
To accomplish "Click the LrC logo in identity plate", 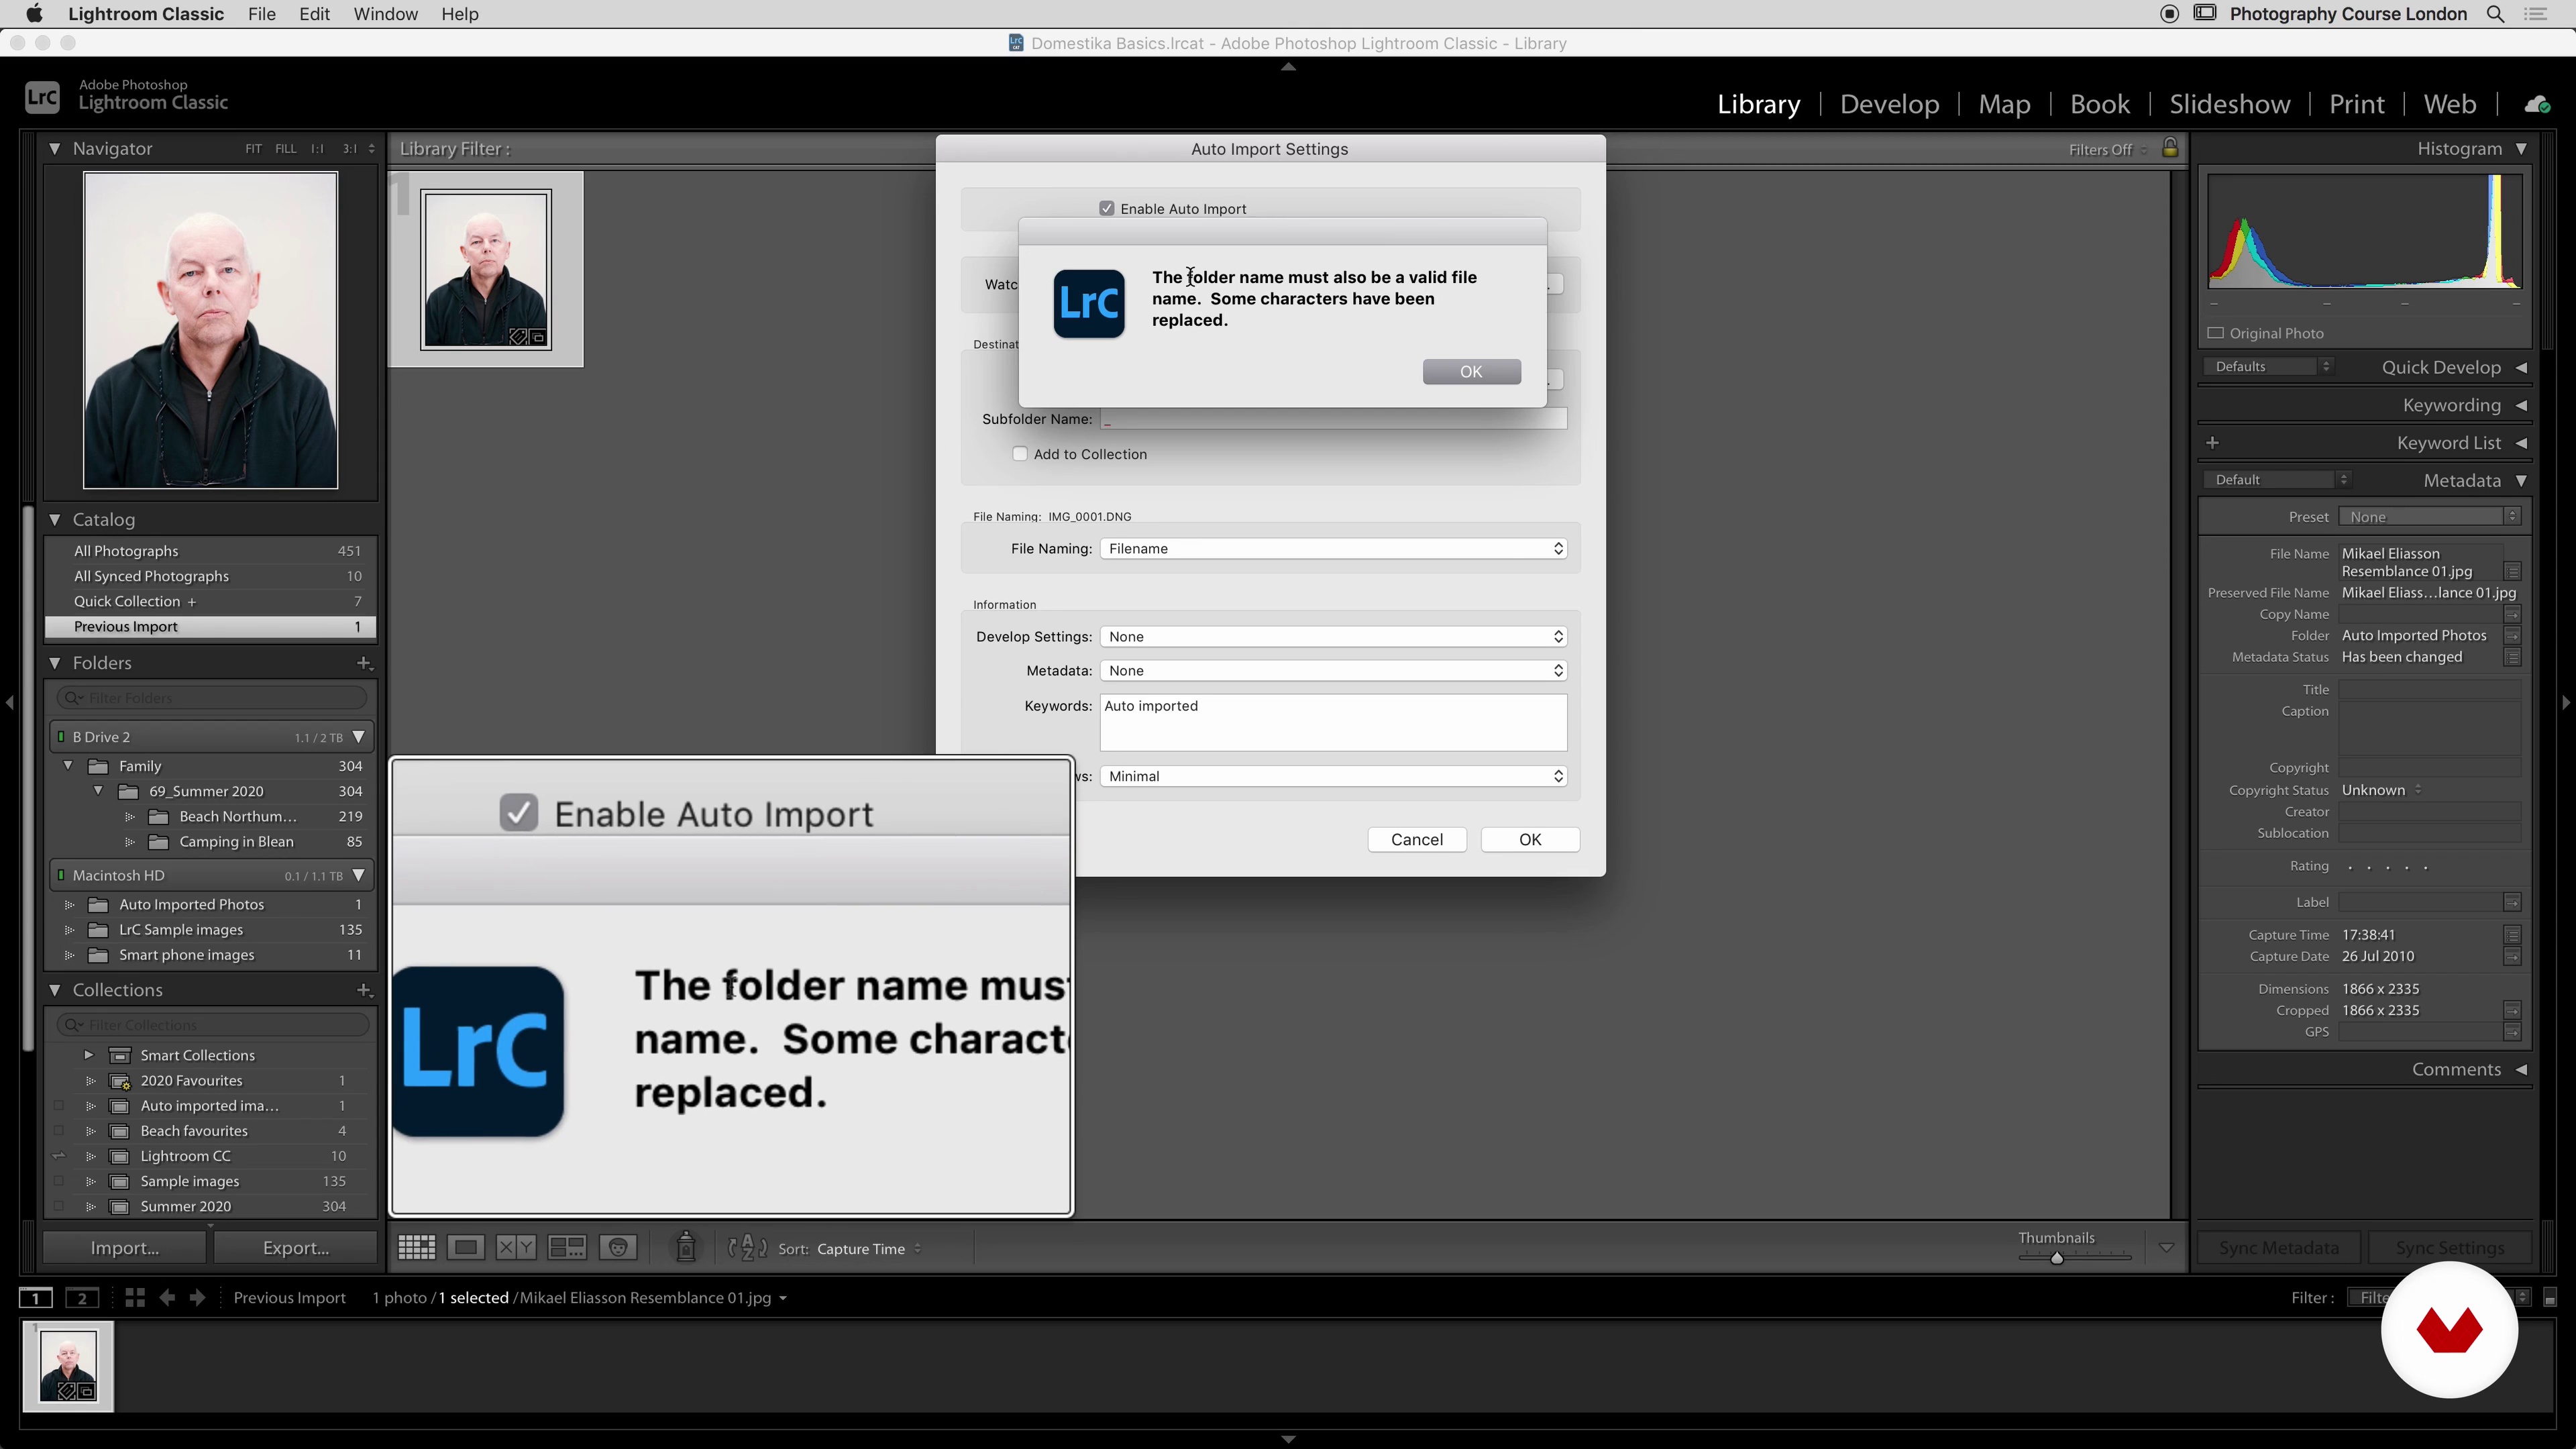I will tap(42, 97).
